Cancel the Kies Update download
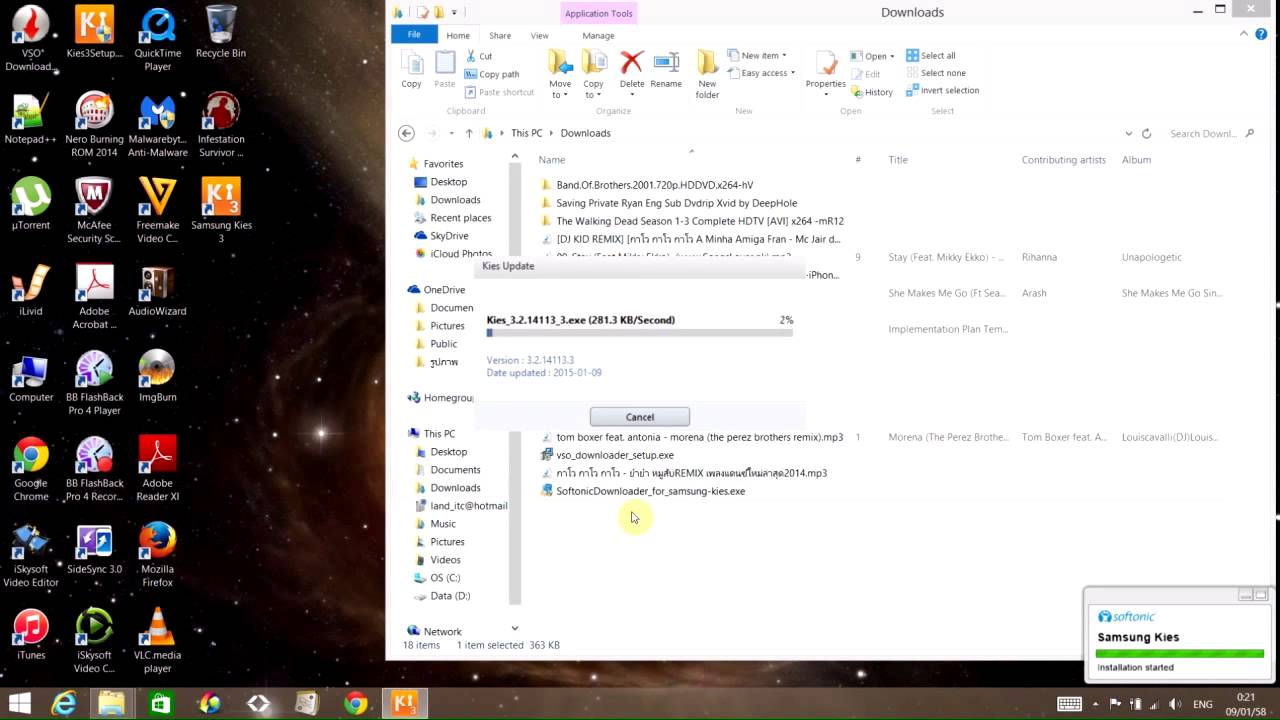Screen dimensions: 1280x720 point(640,417)
